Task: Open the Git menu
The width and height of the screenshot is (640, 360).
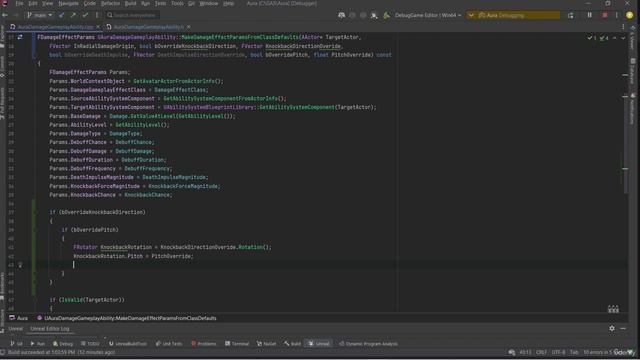Action: (191, 3)
